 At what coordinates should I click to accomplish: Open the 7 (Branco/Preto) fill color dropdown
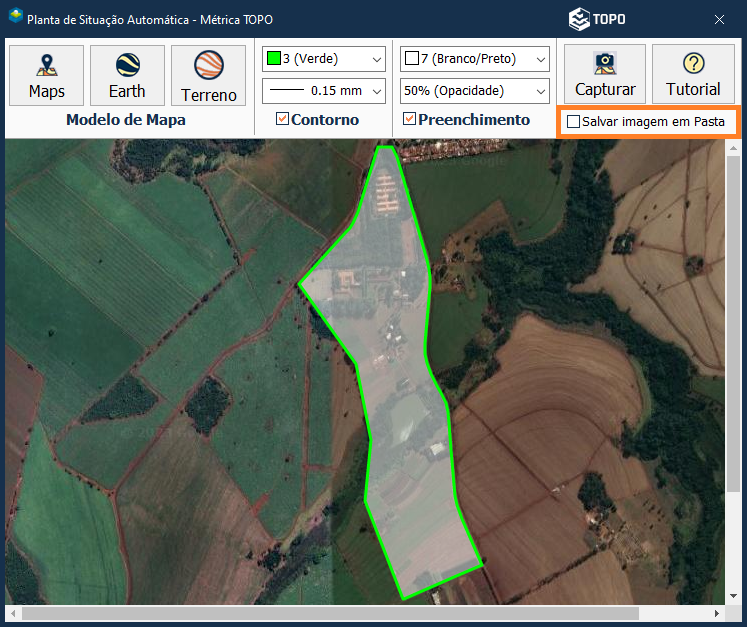tap(474, 59)
